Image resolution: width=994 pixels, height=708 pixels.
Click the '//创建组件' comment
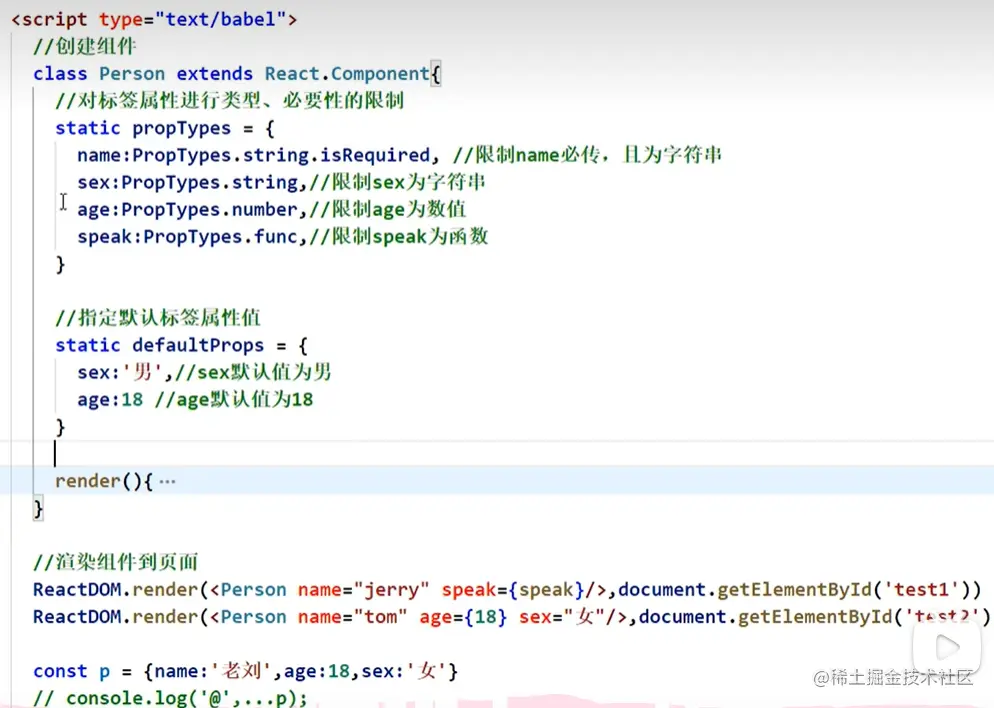pos(84,47)
